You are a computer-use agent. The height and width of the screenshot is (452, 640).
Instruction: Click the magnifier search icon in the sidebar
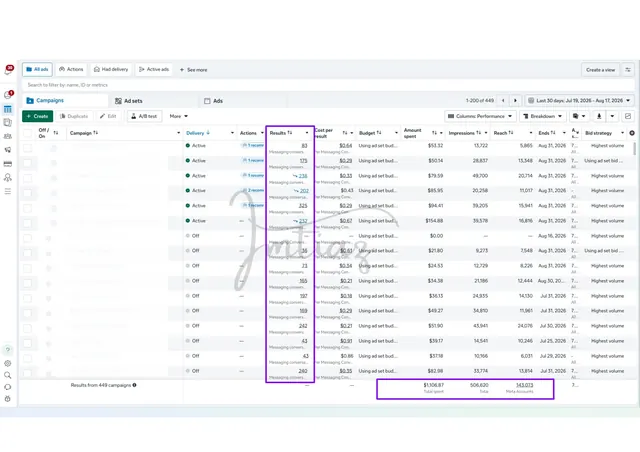[8, 375]
